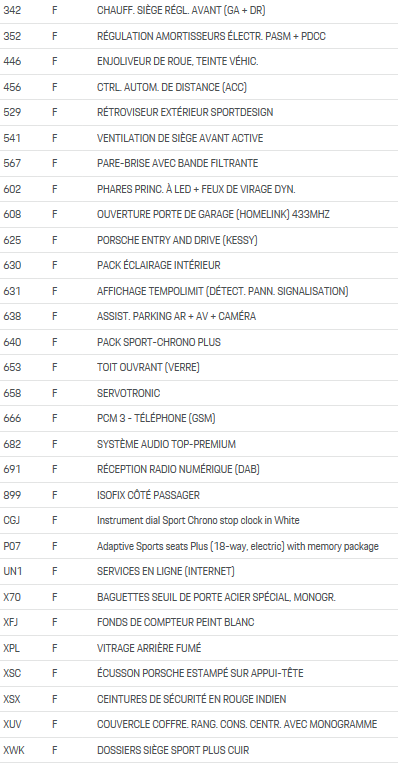The image size is (398, 765).
Task: Click option code XPL
Action: coord(12,648)
